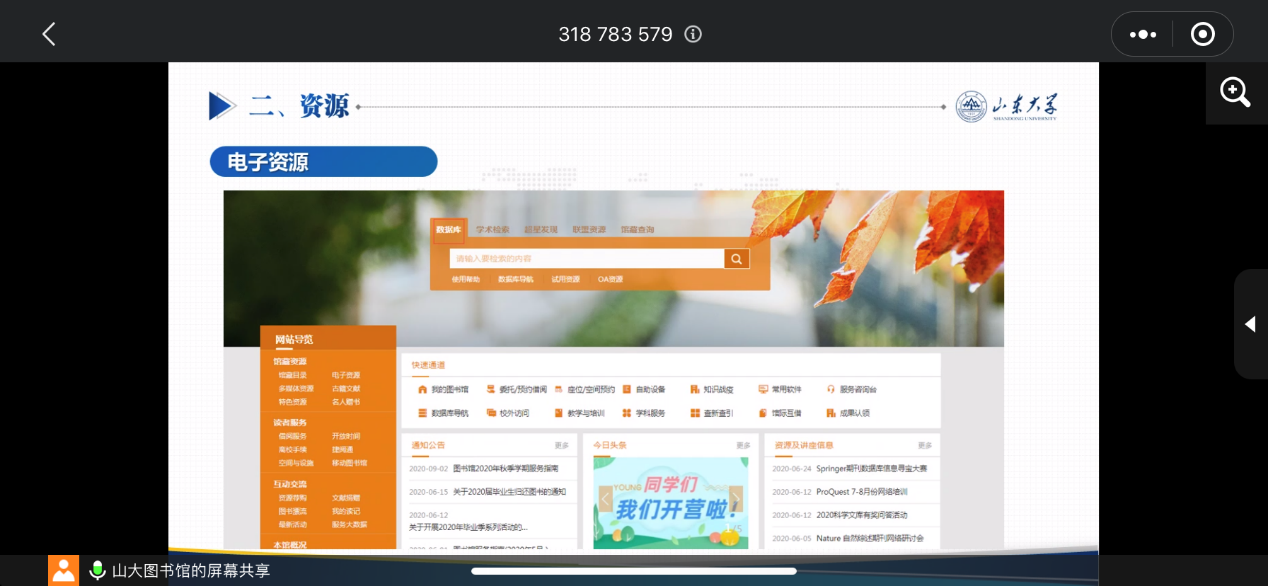Click the orange search button in the search box
The width and height of the screenshot is (1268, 586).
(x=737, y=259)
